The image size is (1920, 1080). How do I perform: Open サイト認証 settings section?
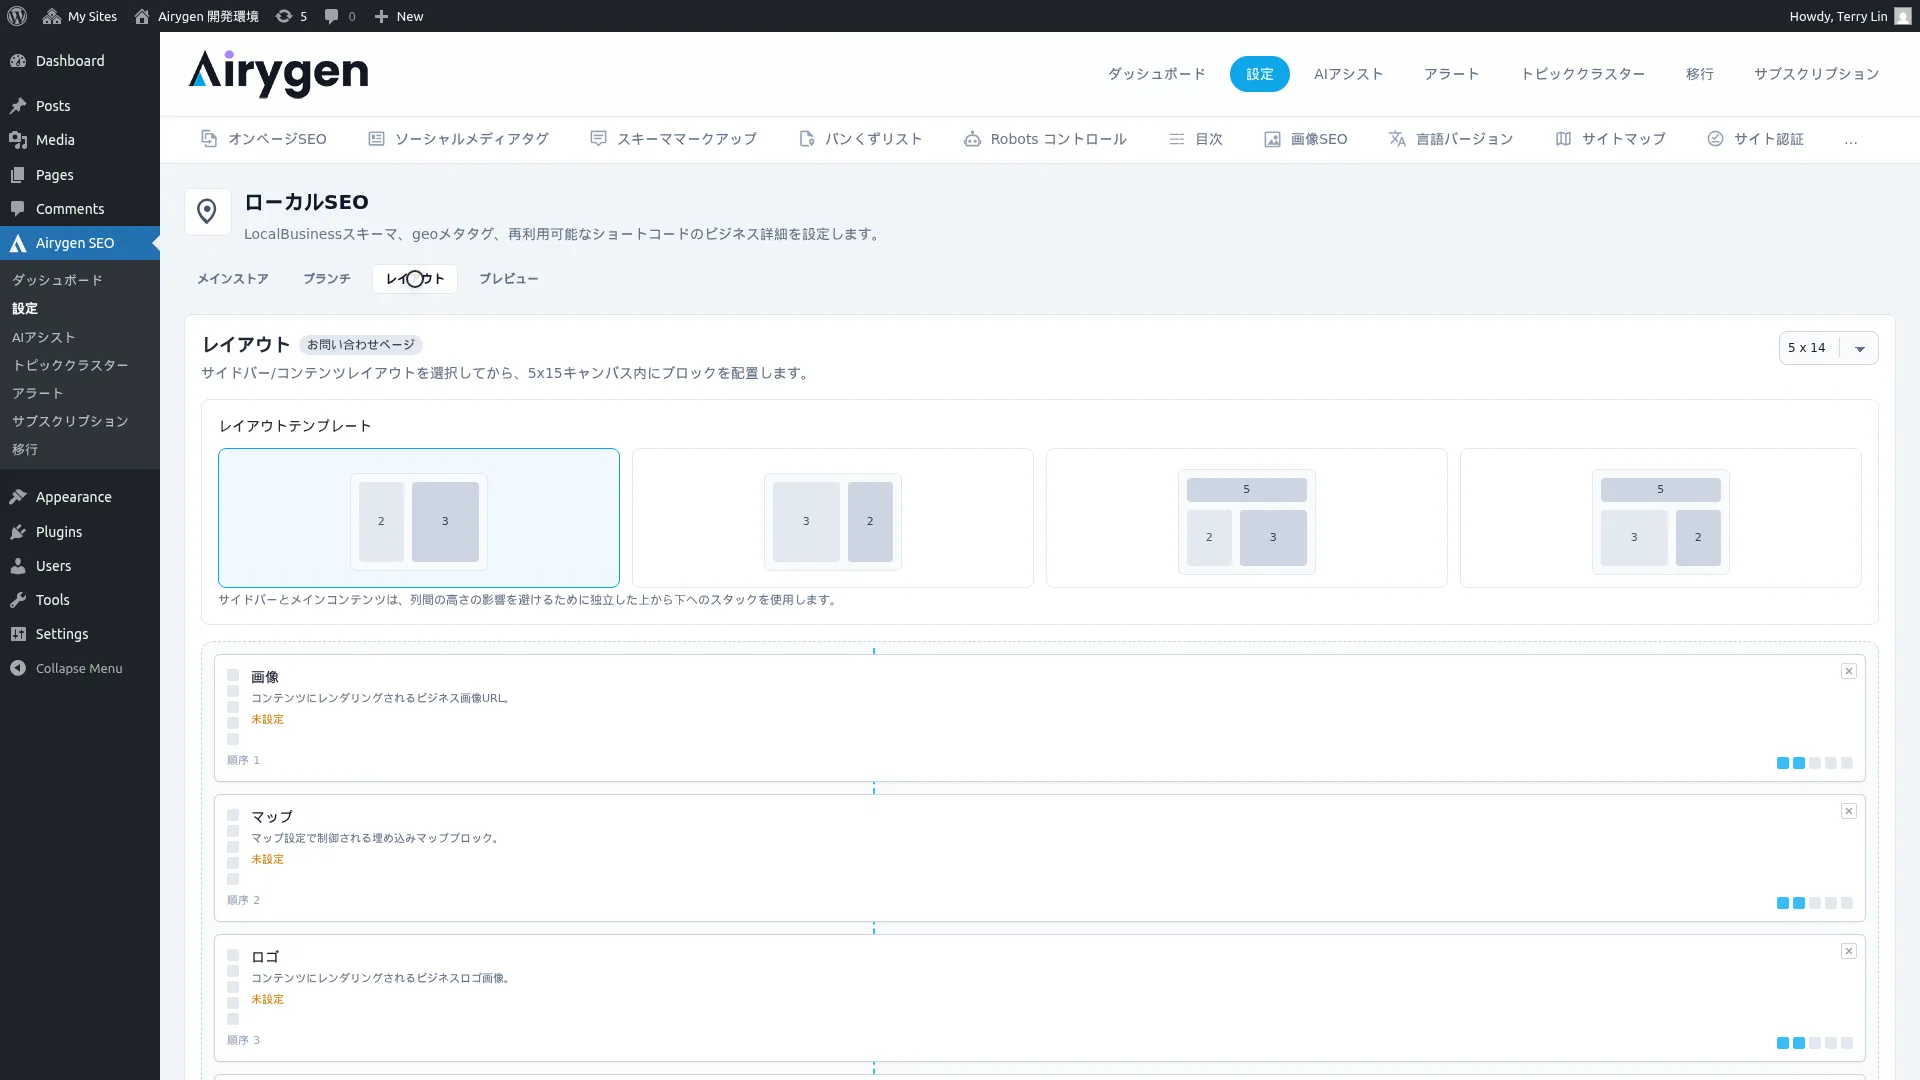[x=1755, y=139]
